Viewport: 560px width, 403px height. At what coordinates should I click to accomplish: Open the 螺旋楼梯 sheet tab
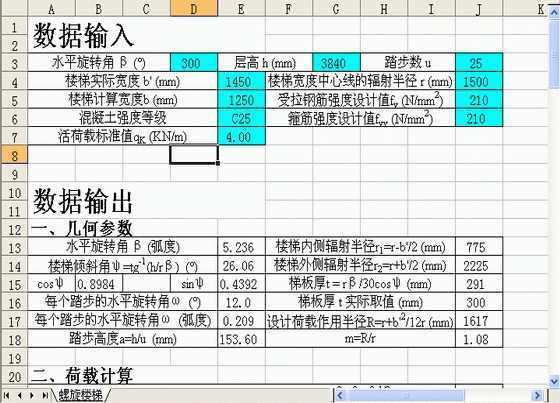(81, 395)
